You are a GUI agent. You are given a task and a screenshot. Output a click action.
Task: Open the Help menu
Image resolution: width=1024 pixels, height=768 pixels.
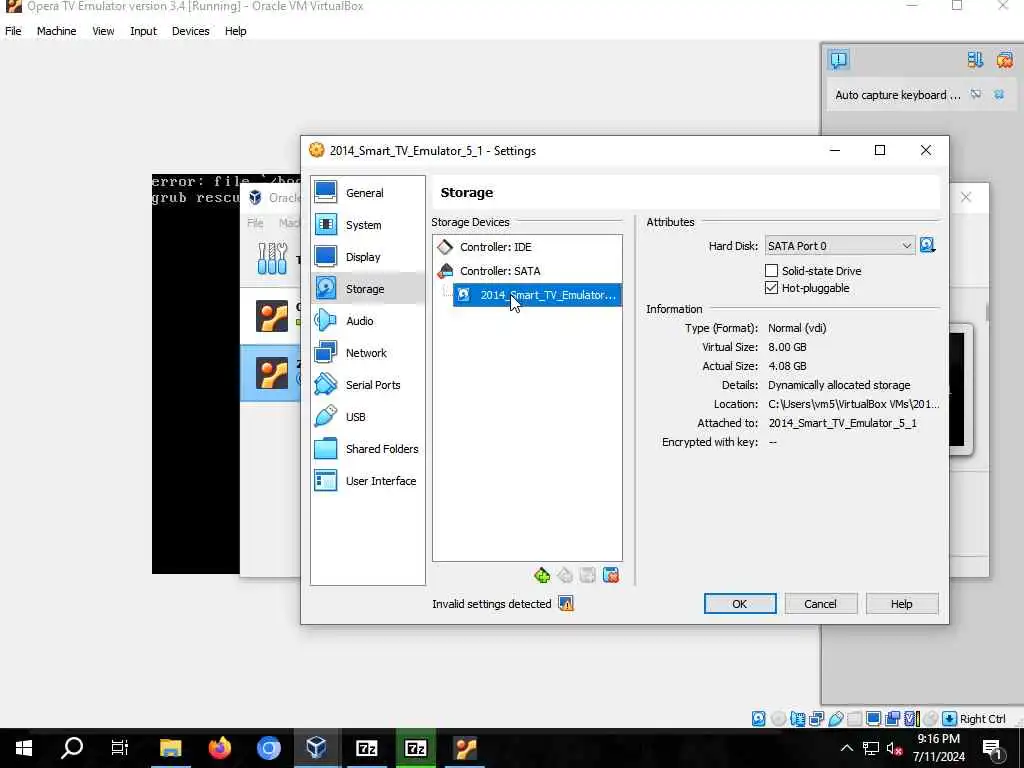tap(235, 31)
